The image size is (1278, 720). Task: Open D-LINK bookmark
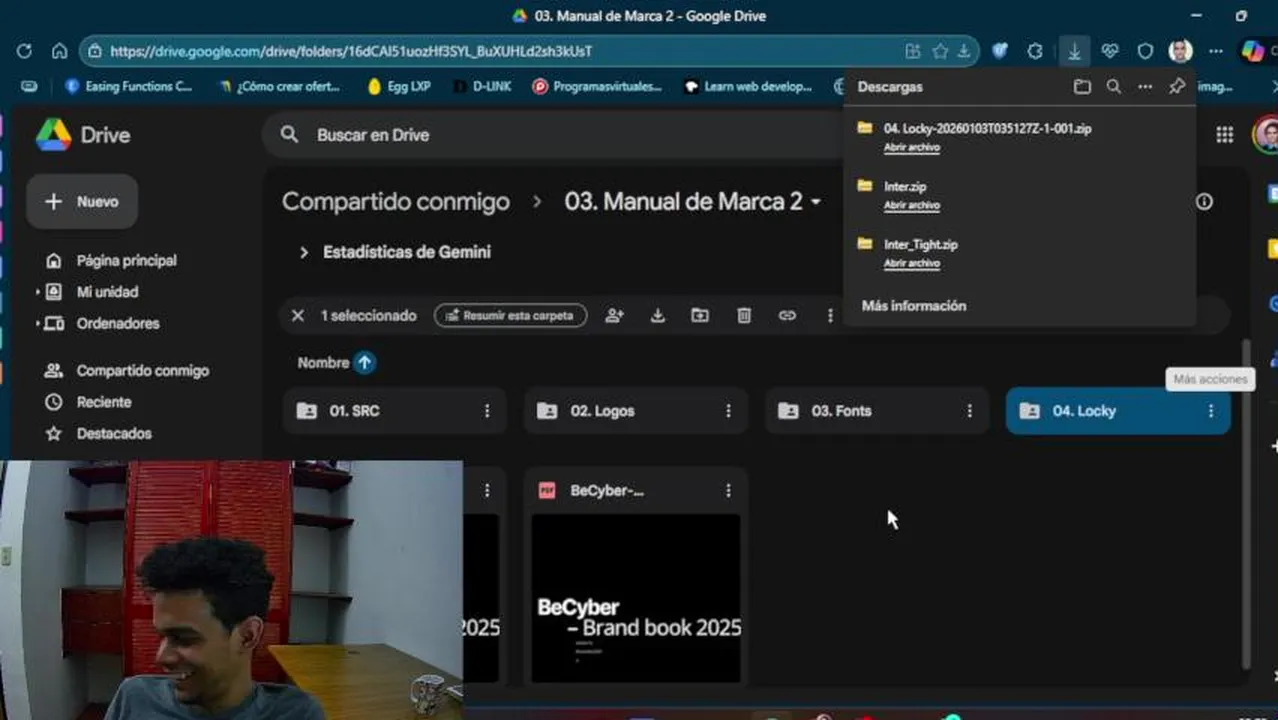point(482,87)
